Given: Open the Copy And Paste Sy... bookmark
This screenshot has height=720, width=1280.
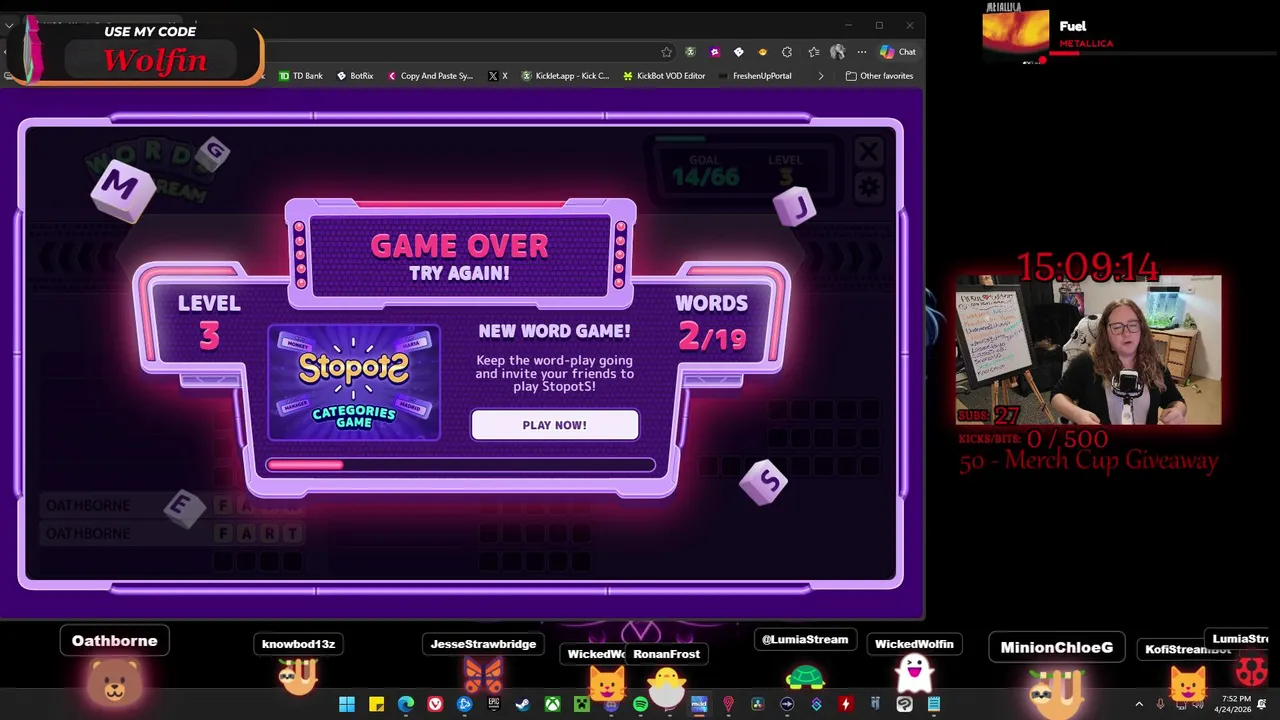Looking at the screenshot, I should click(430, 76).
